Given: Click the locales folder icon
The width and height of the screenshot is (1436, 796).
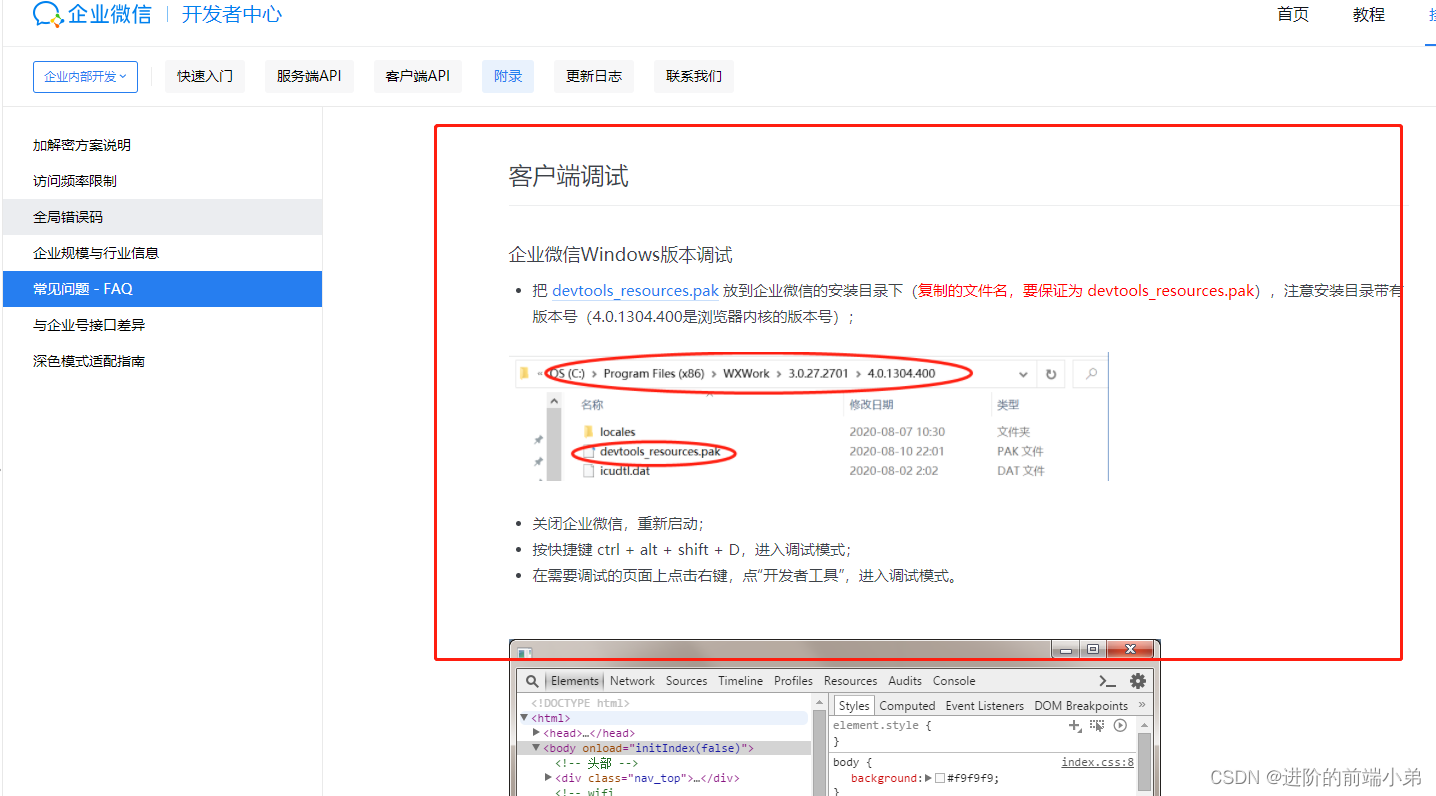Looking at the screenshot, I should click(x=589, y=432).
